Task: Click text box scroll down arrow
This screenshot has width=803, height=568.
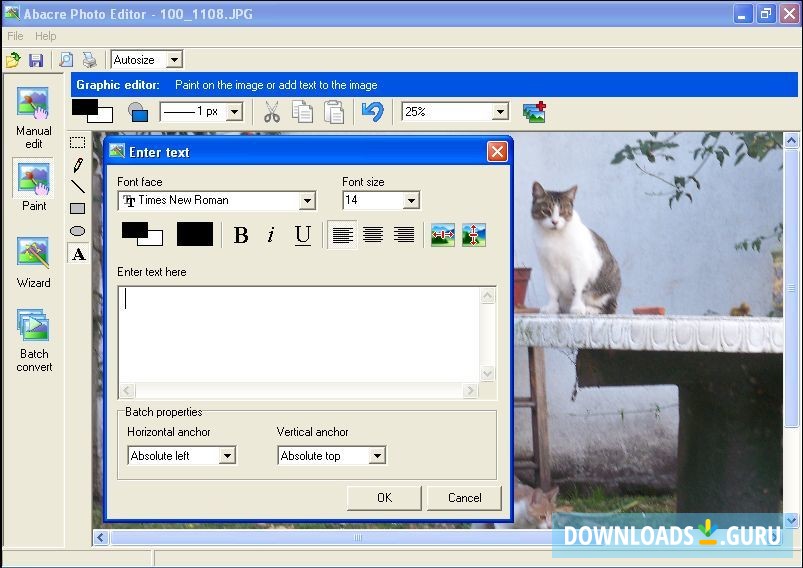Action: click(x=488, y=373)
